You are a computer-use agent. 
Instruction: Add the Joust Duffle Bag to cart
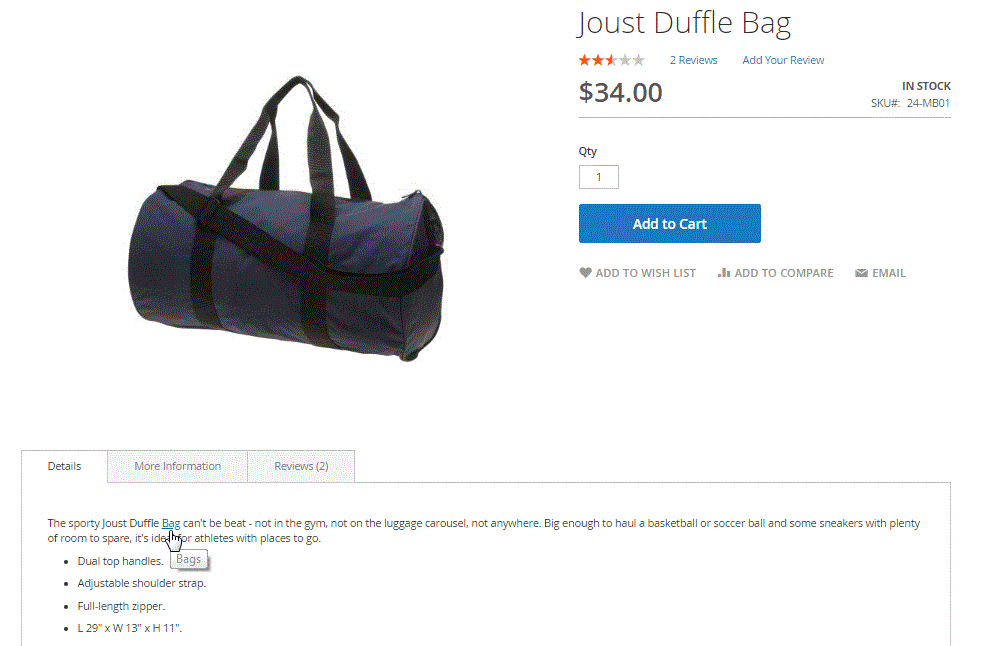point(670,223)
